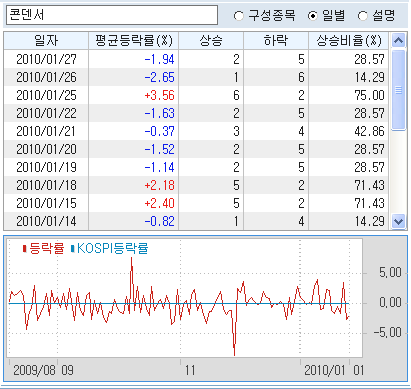The width and height of the screenshot is (411, 389).
Task: Click the 일자 column header
Action: point(46,41)
